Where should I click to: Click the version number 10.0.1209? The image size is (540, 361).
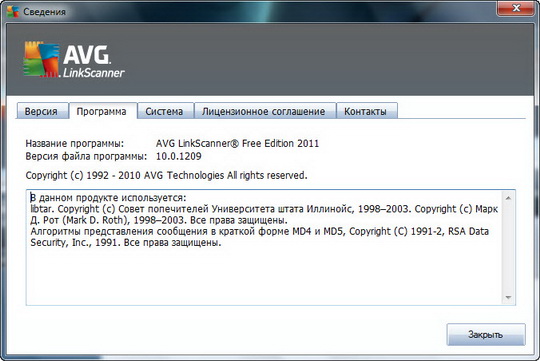[179, 156]
